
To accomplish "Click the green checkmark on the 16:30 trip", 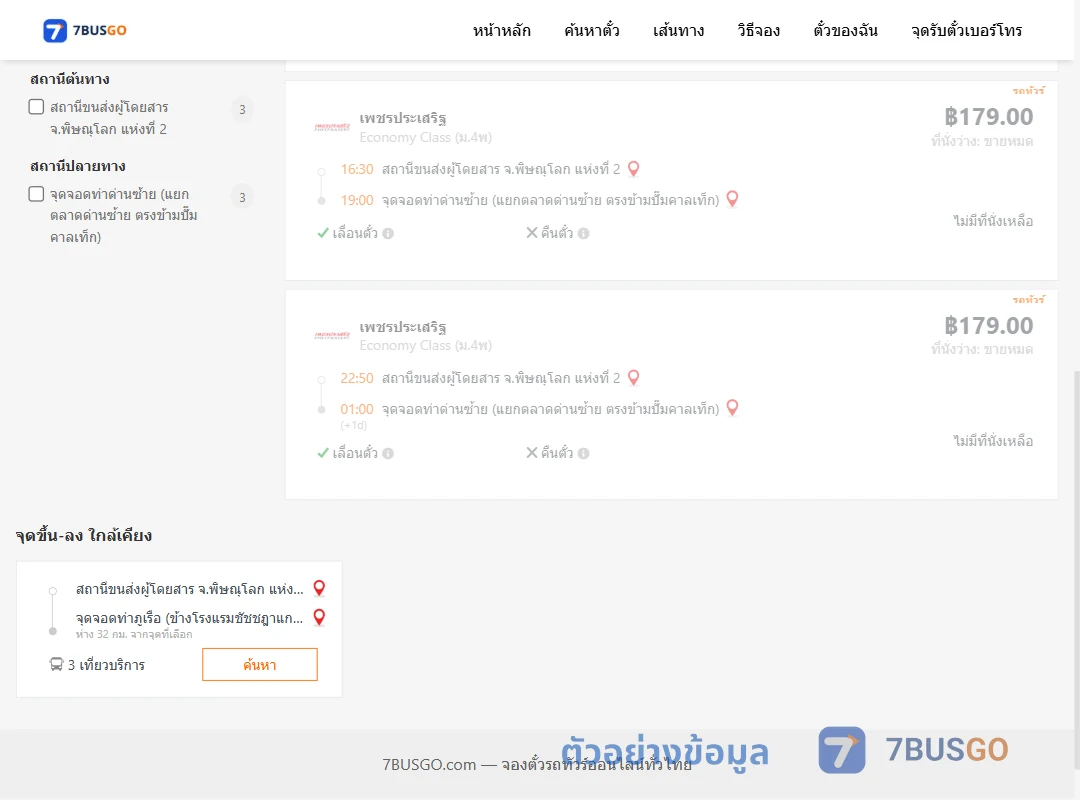I will [x=322, y=233].
